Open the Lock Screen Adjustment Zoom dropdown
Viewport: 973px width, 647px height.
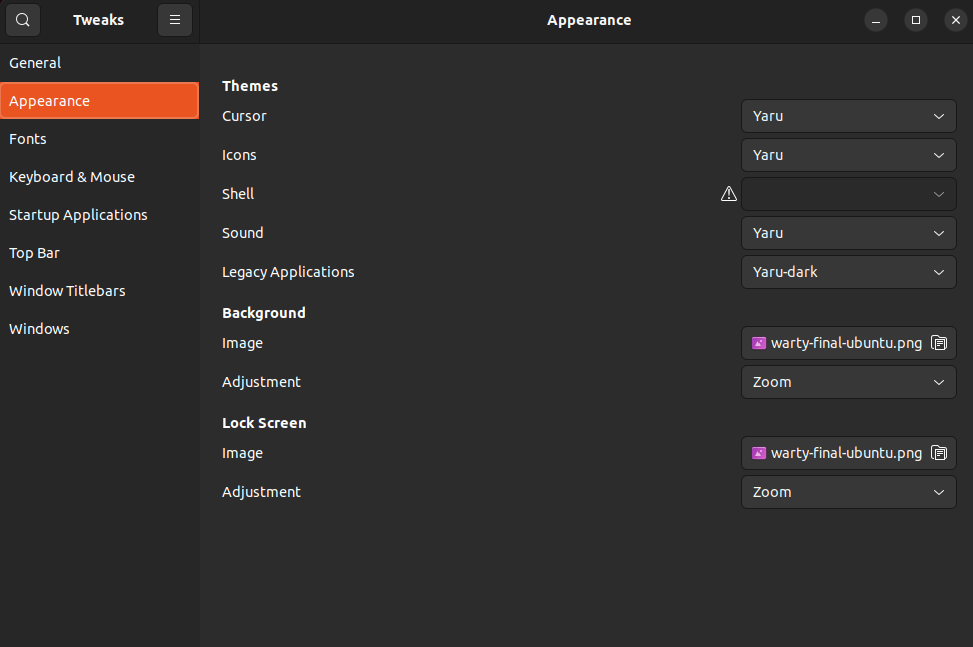[x=848, y=492]
